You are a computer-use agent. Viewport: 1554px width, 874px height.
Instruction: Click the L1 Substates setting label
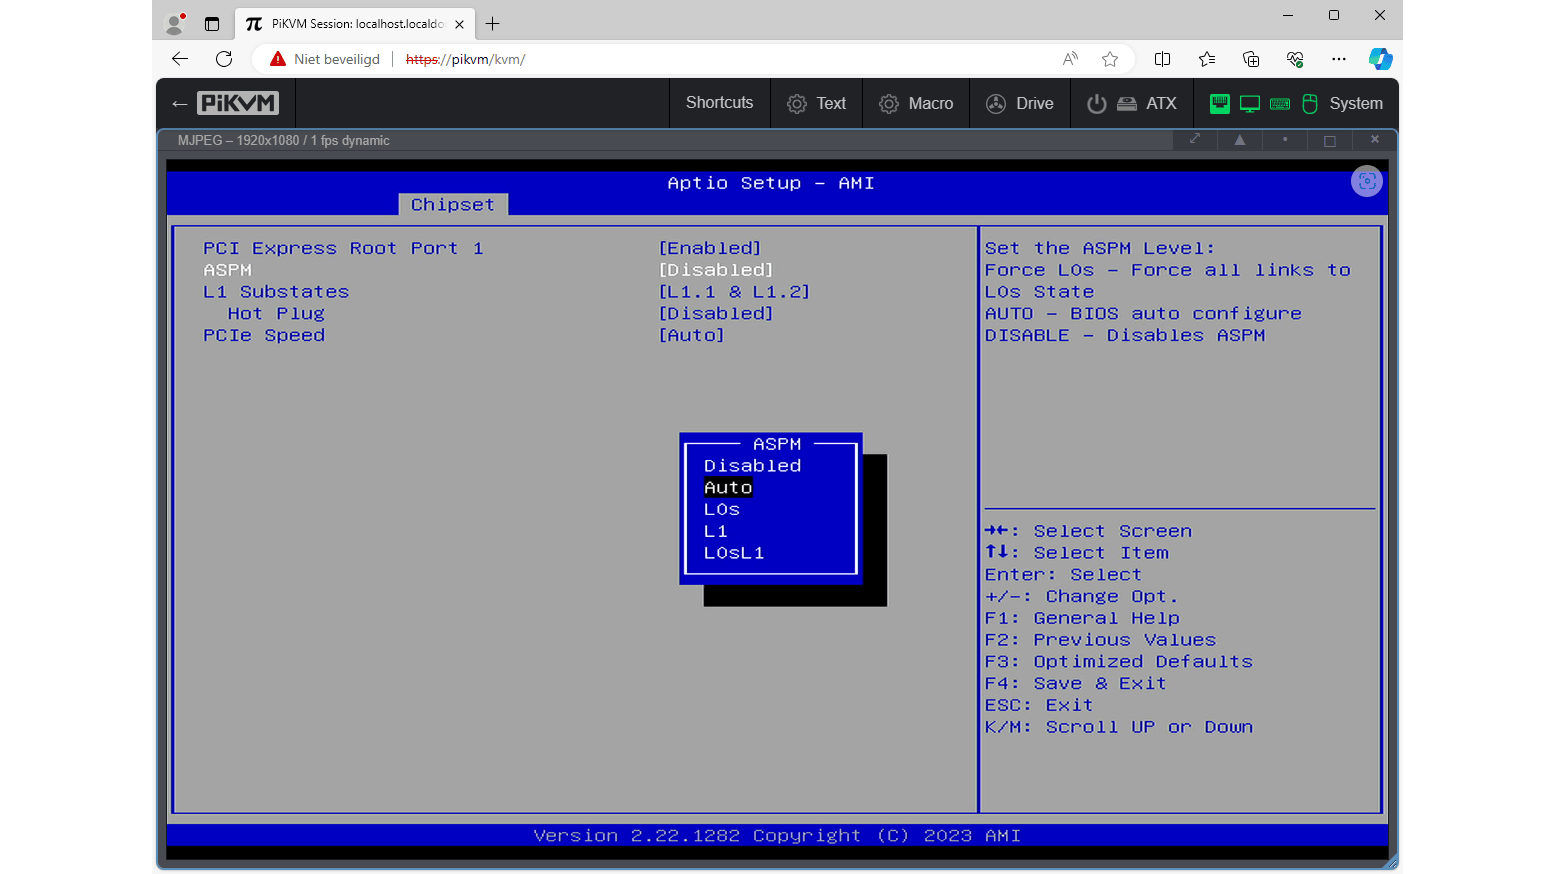(x=276, y=292)
